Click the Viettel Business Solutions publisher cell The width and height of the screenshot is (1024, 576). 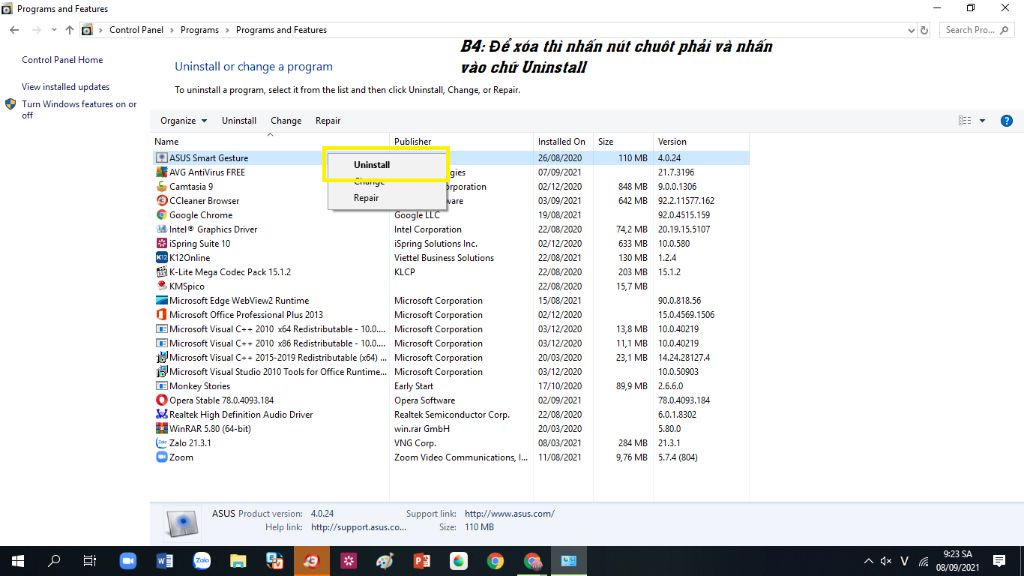[444, 258]
